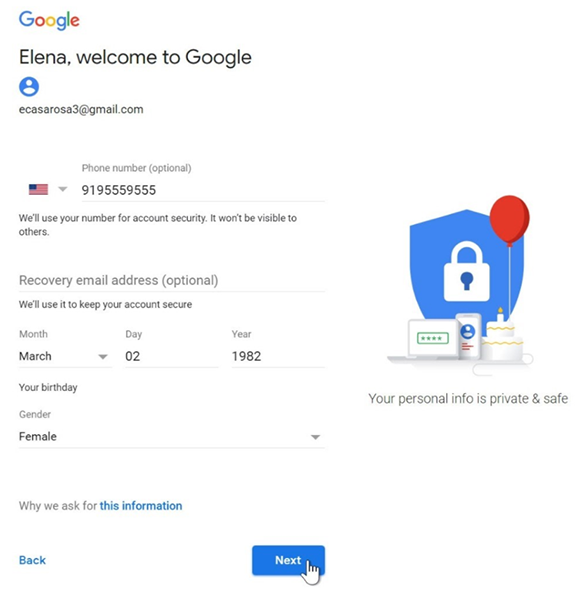Click the blue account avatar icon
Viewport: 582px width, 596px height.
coord(29,86)
